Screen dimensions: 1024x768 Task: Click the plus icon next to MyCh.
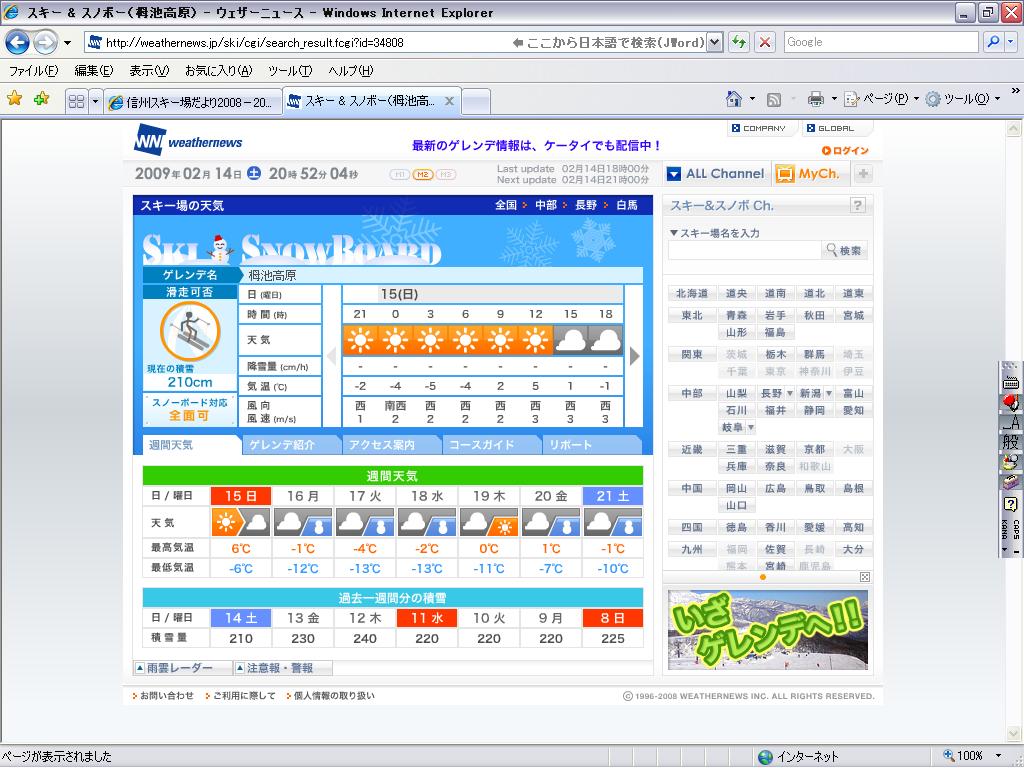pos(863,174)
